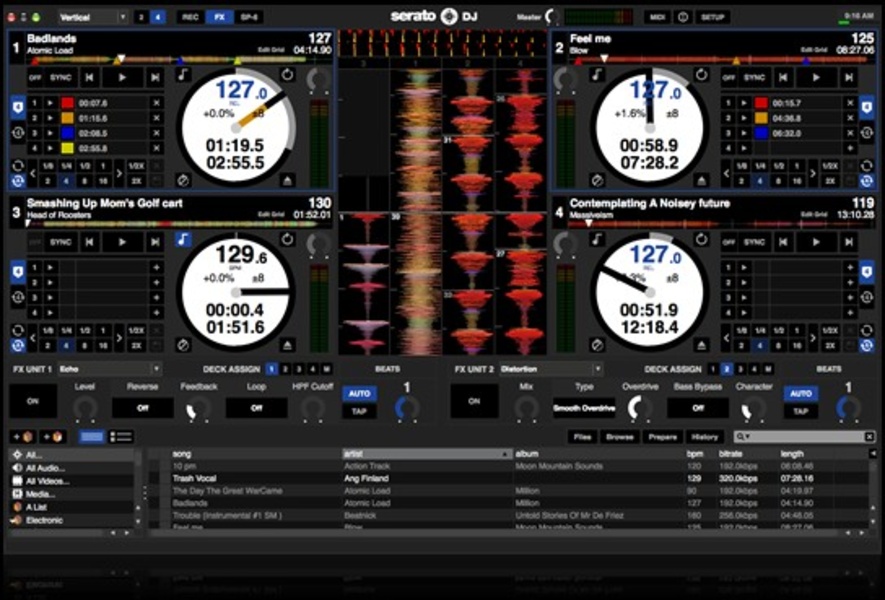
Task: Switch library to the list view icon
Action: [x=121, y=437]
